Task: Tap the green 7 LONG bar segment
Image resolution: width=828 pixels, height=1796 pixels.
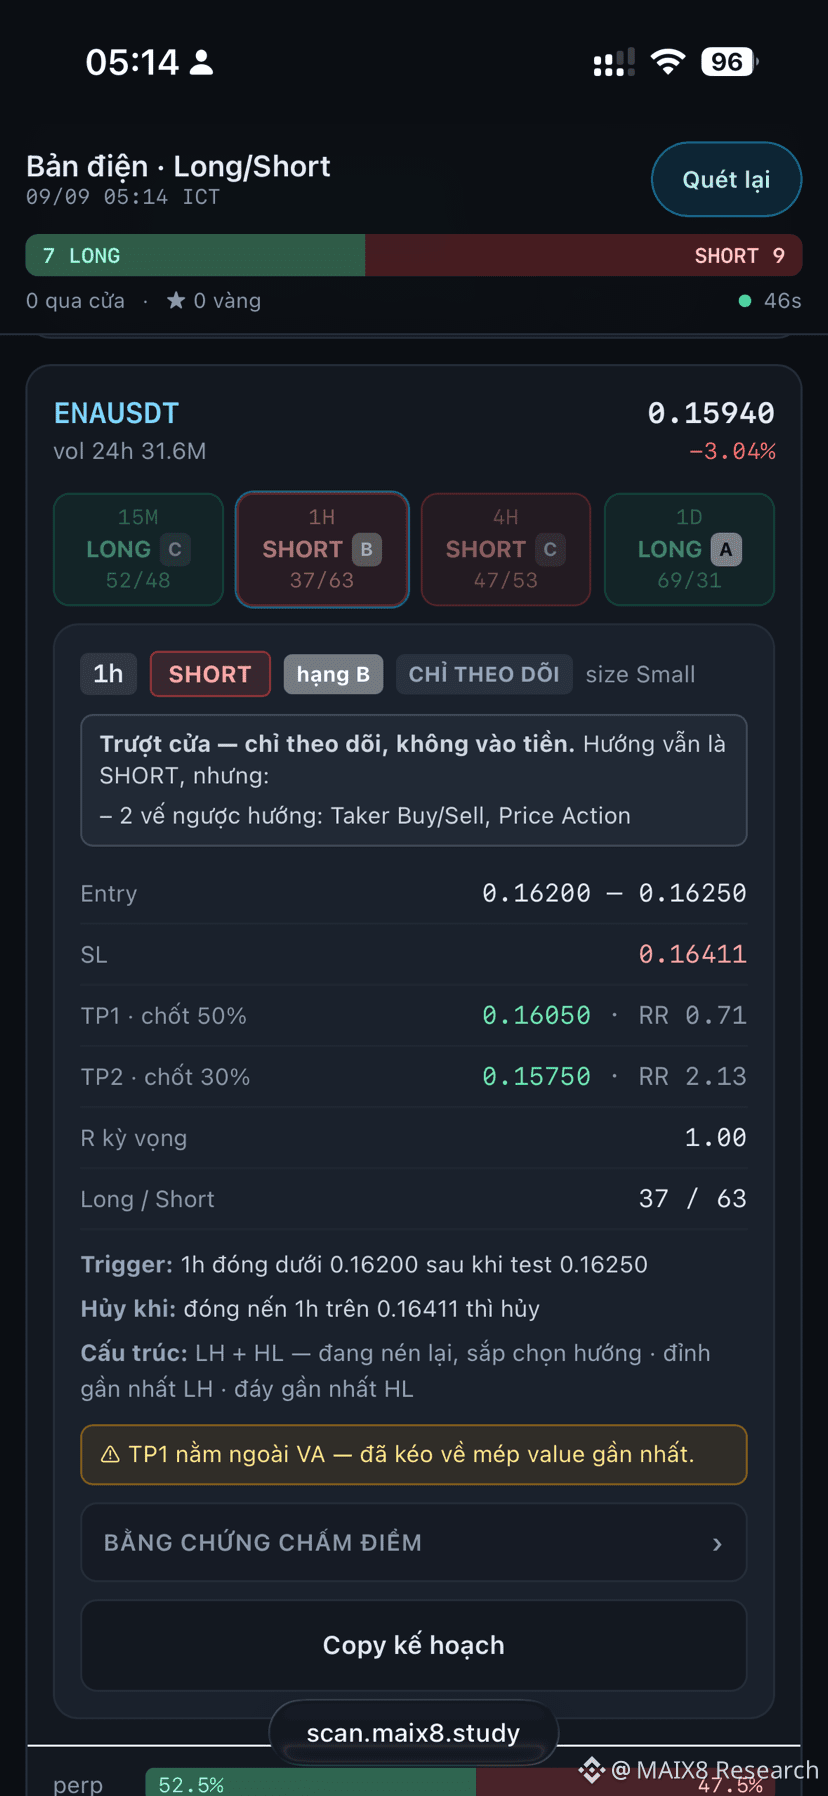Action: pos(196,256)
